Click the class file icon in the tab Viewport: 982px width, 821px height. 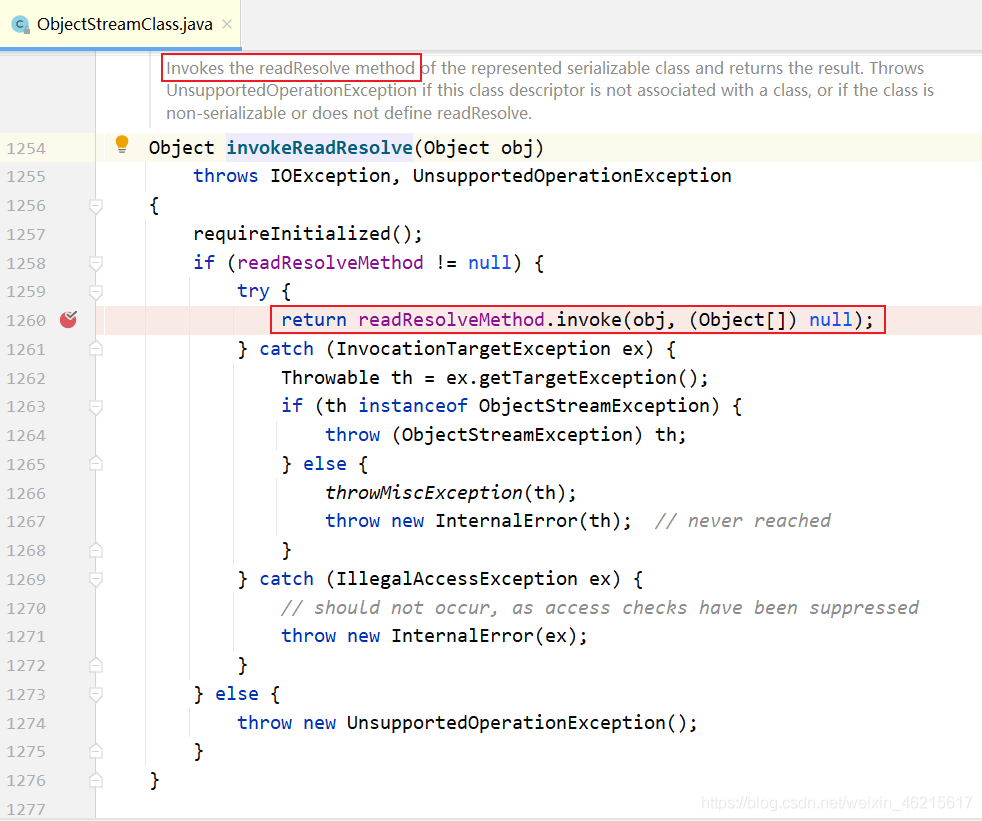(21, 24)
